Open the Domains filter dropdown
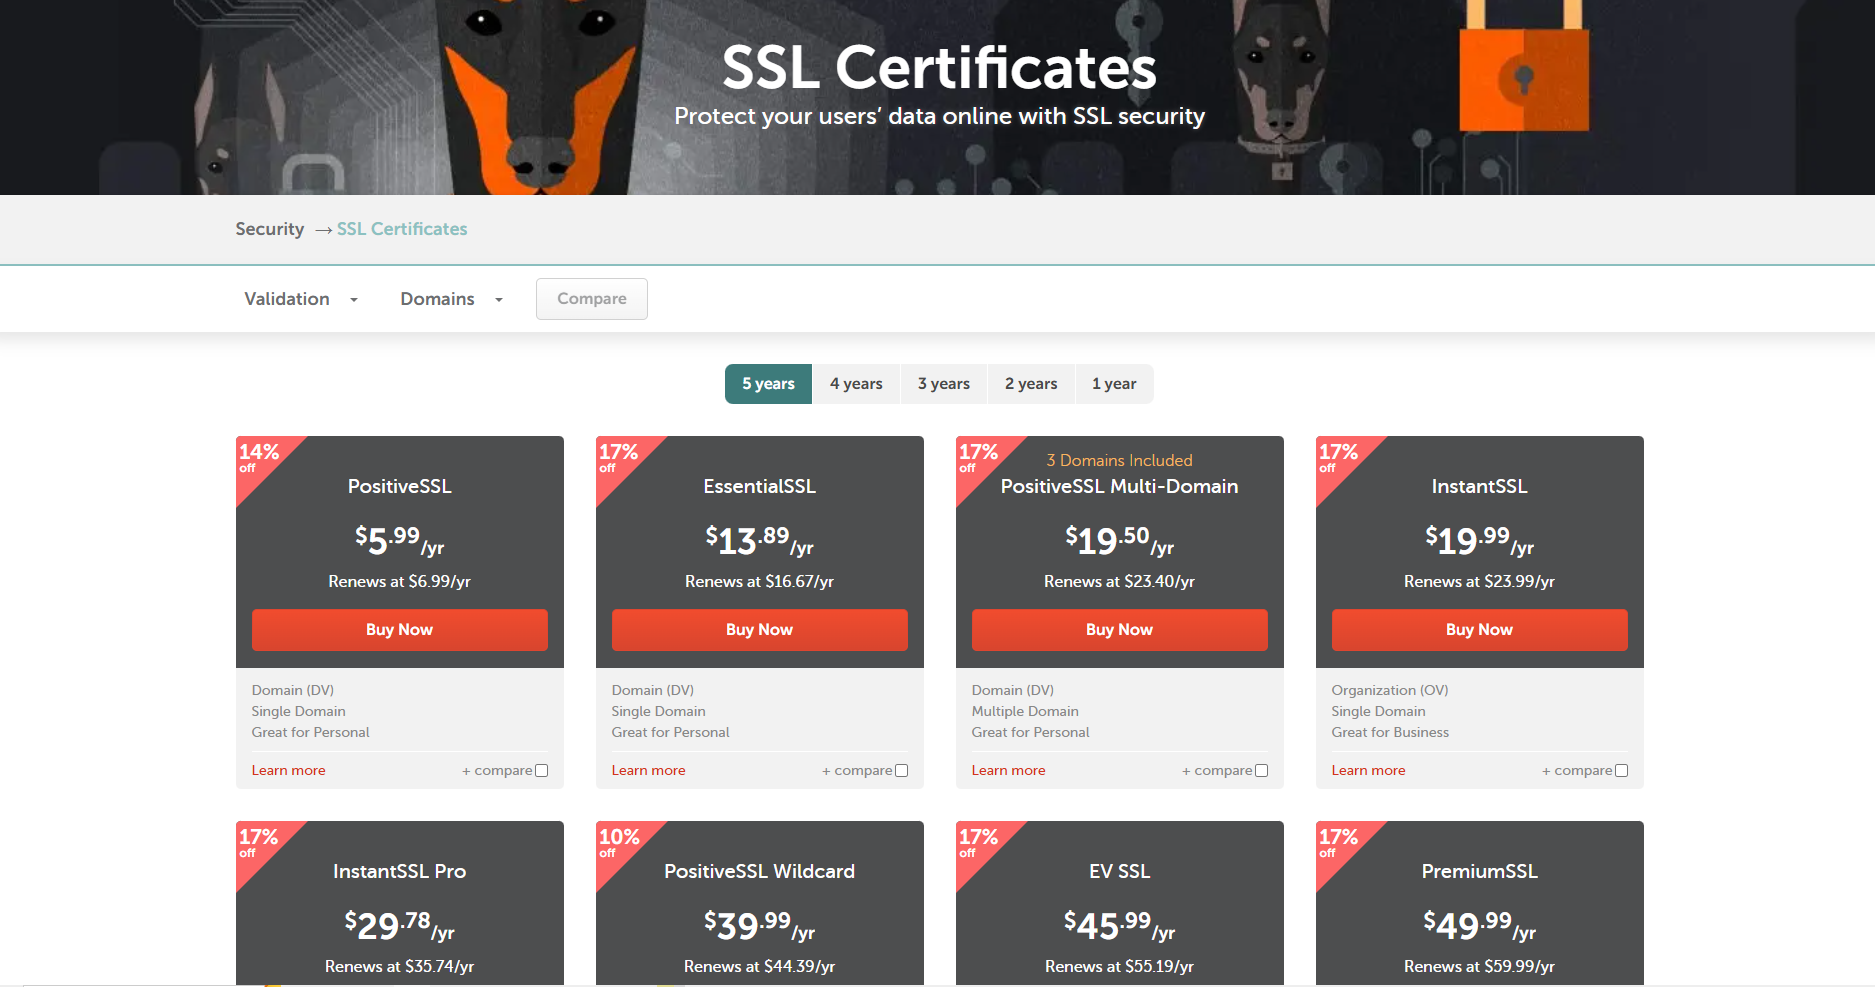The image size is (1875, 987). [x=451, y=299]
